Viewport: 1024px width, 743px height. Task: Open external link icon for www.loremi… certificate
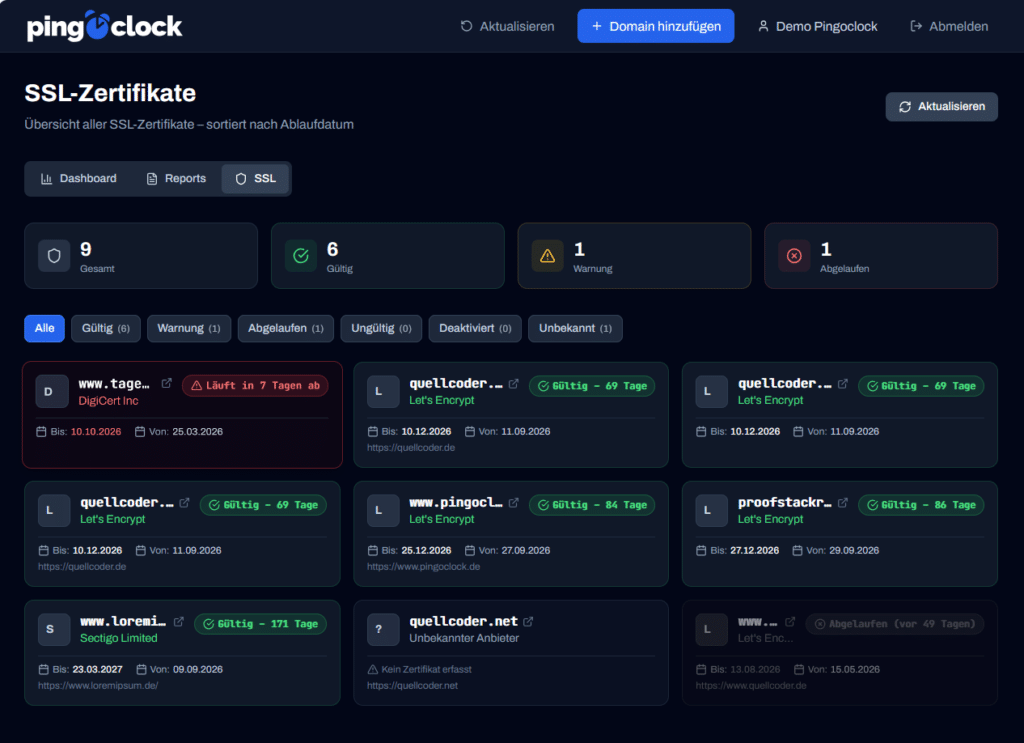tap(178, 622)
